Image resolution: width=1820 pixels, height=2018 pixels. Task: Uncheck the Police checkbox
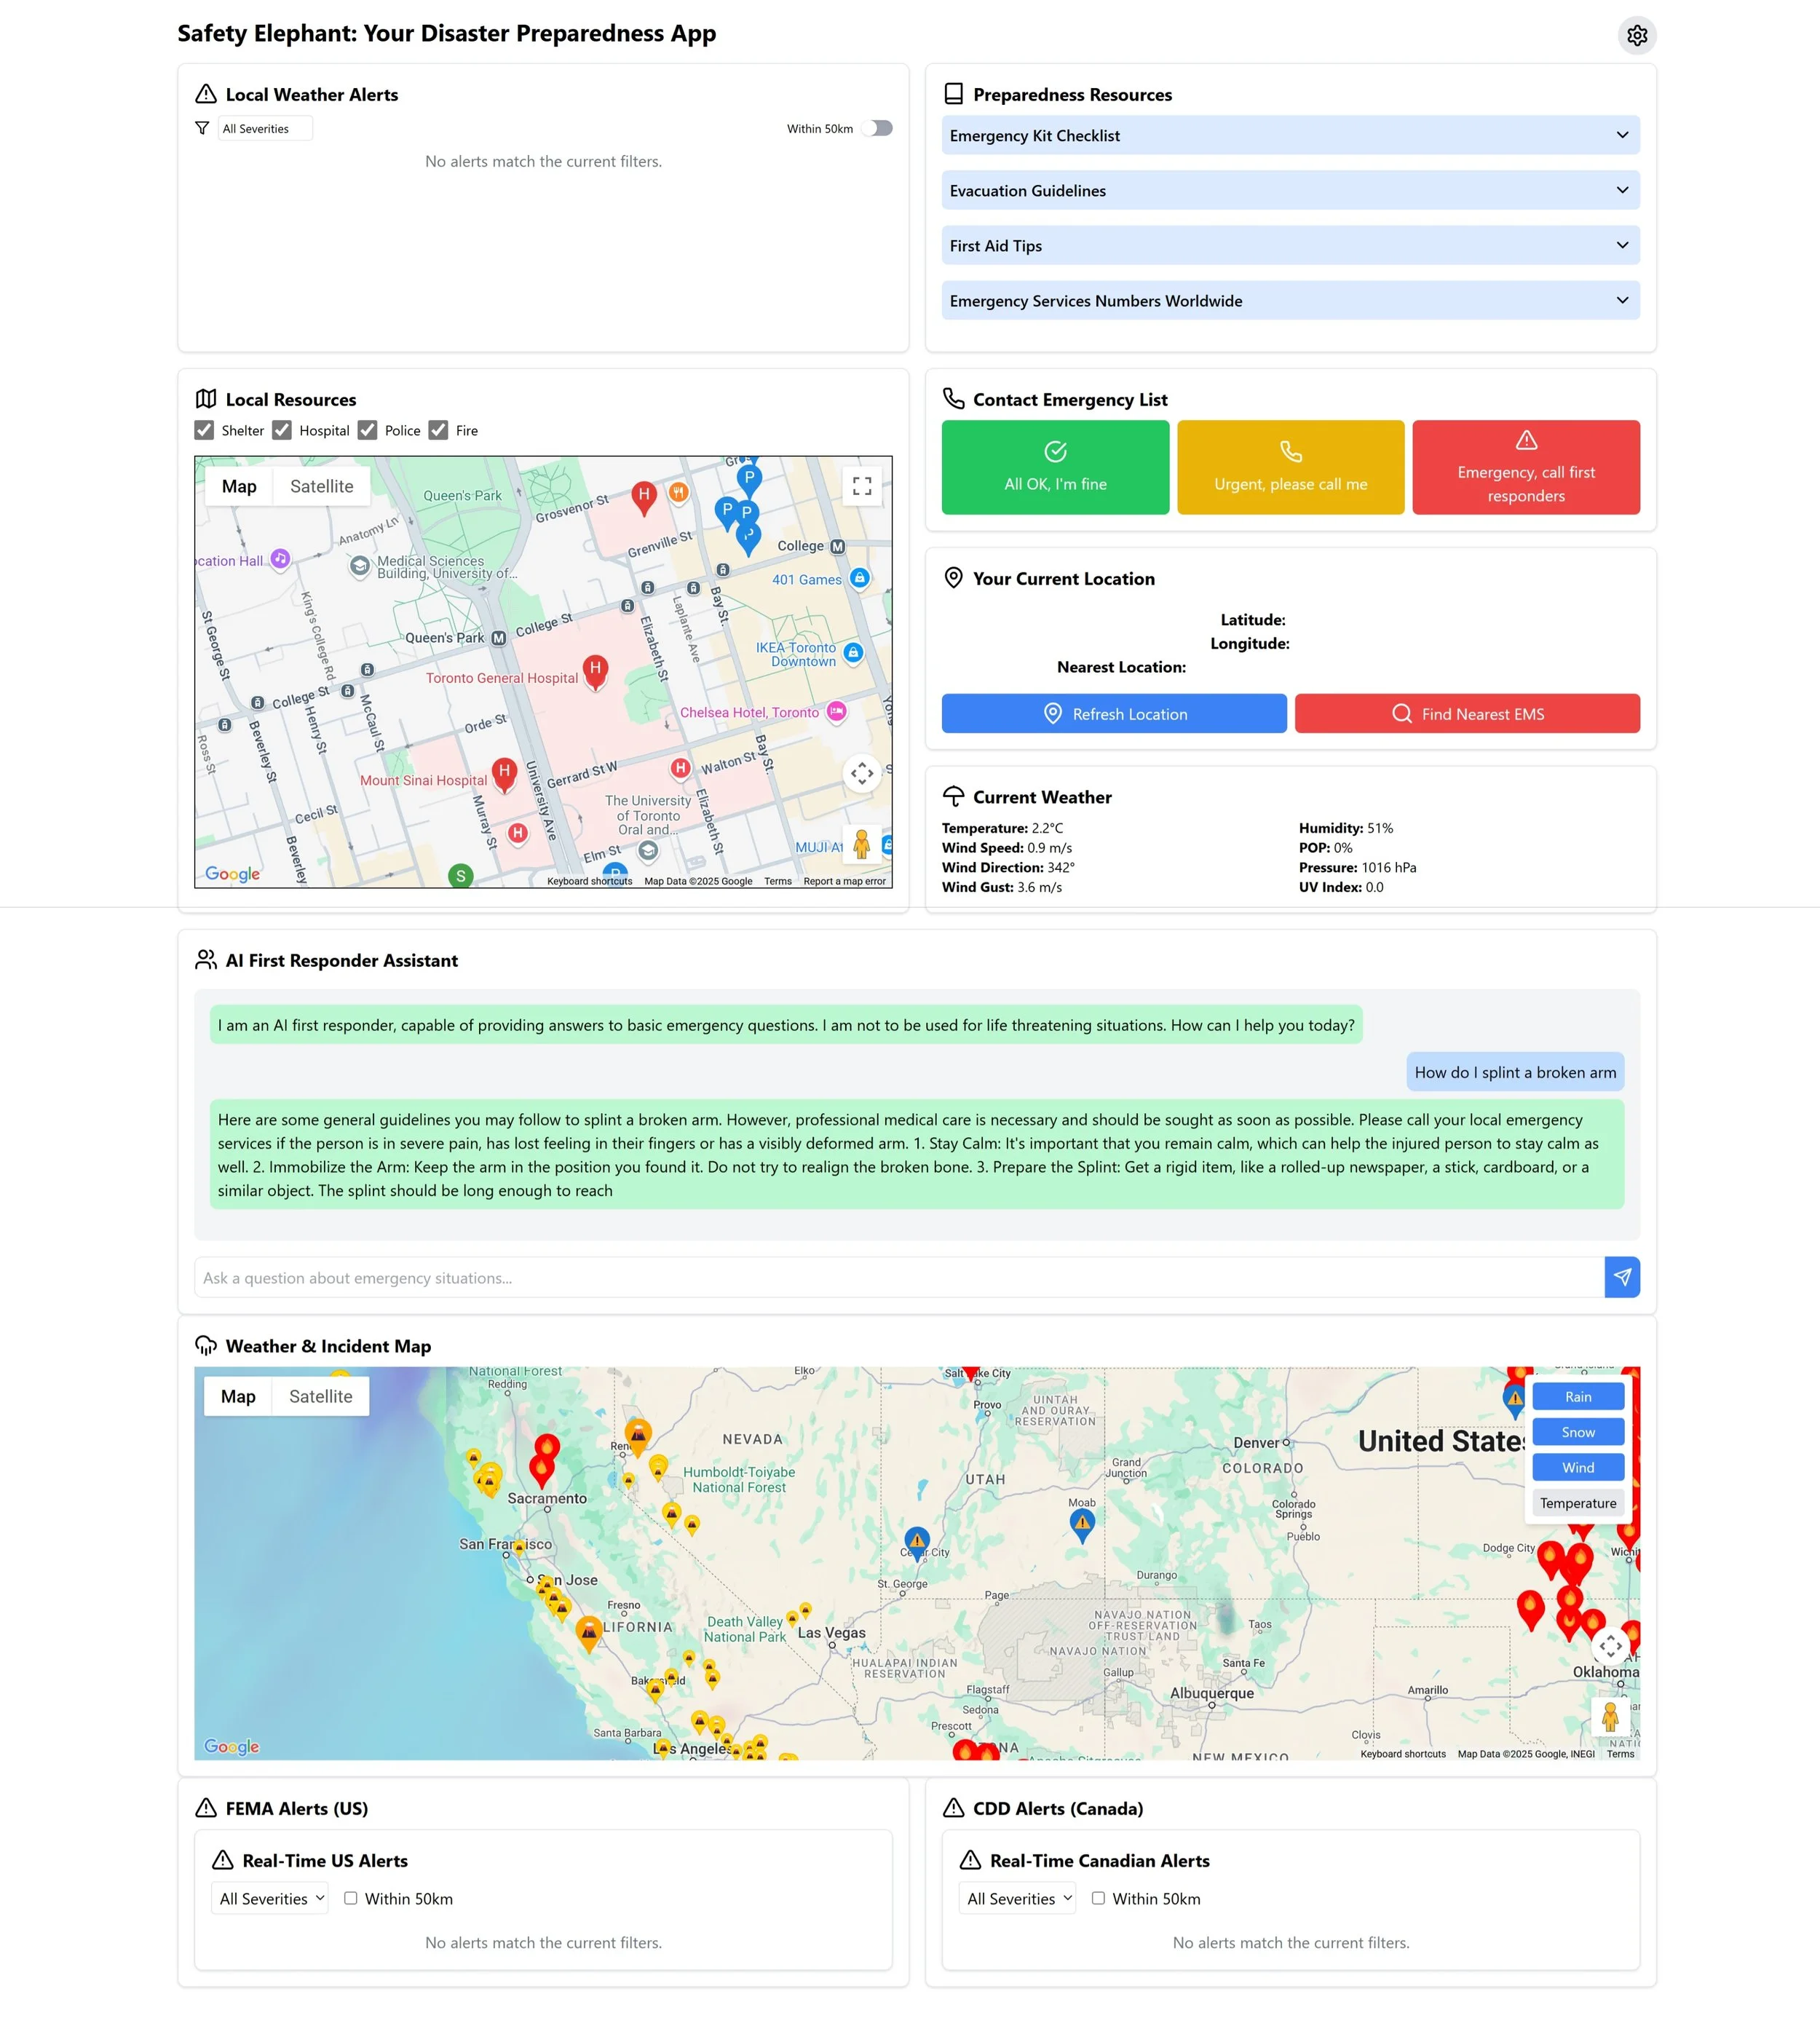[368, 430]
